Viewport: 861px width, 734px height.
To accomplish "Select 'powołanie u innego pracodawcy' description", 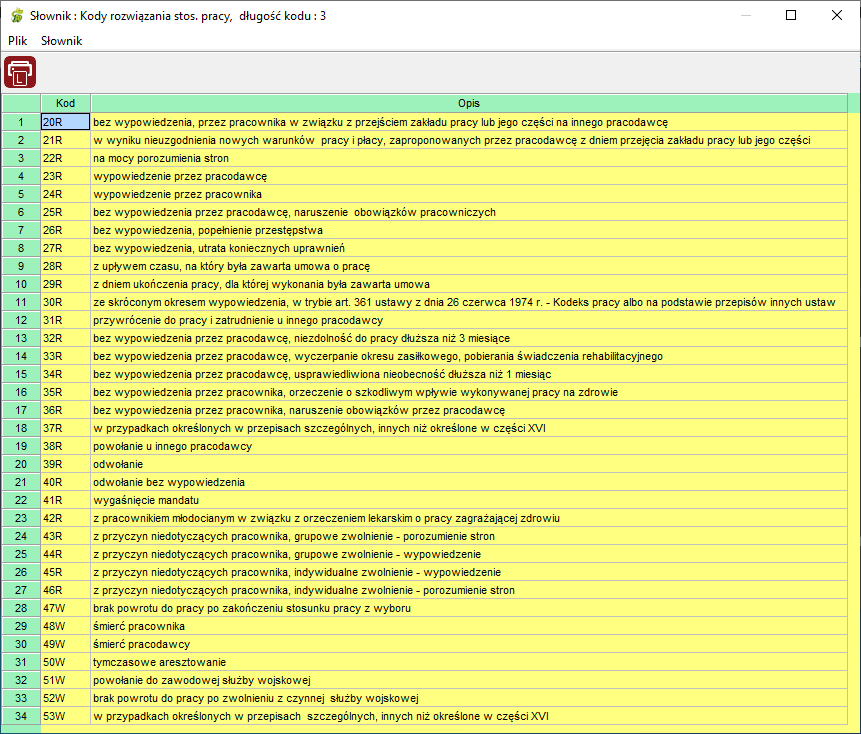I will click(x=469, y=446).
